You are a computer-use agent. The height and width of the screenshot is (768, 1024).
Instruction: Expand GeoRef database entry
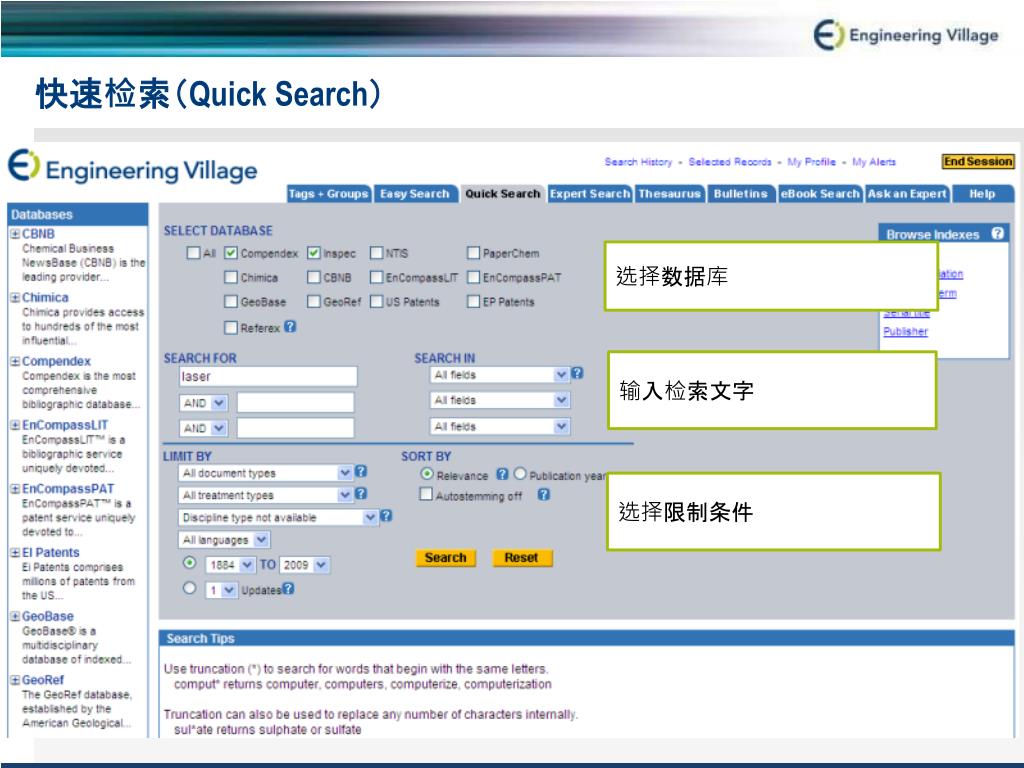click(15, 680)
